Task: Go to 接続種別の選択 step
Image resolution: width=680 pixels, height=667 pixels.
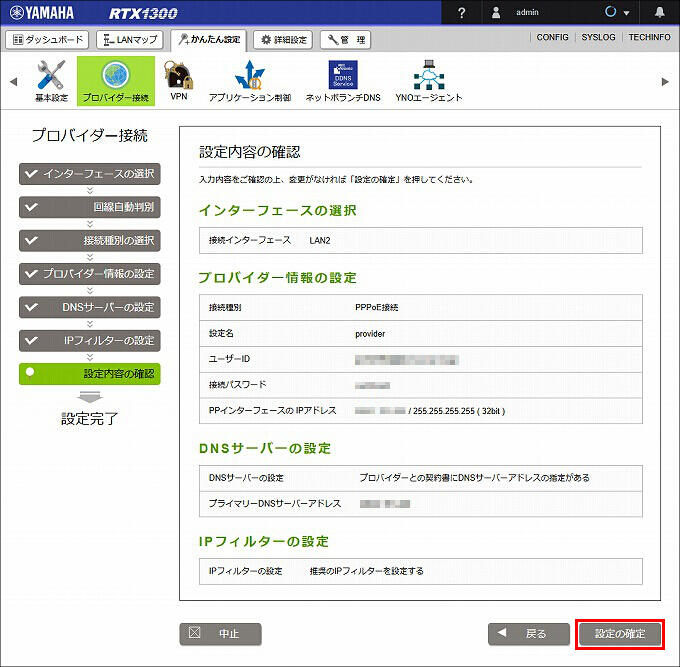Action: tap(90, 241)
